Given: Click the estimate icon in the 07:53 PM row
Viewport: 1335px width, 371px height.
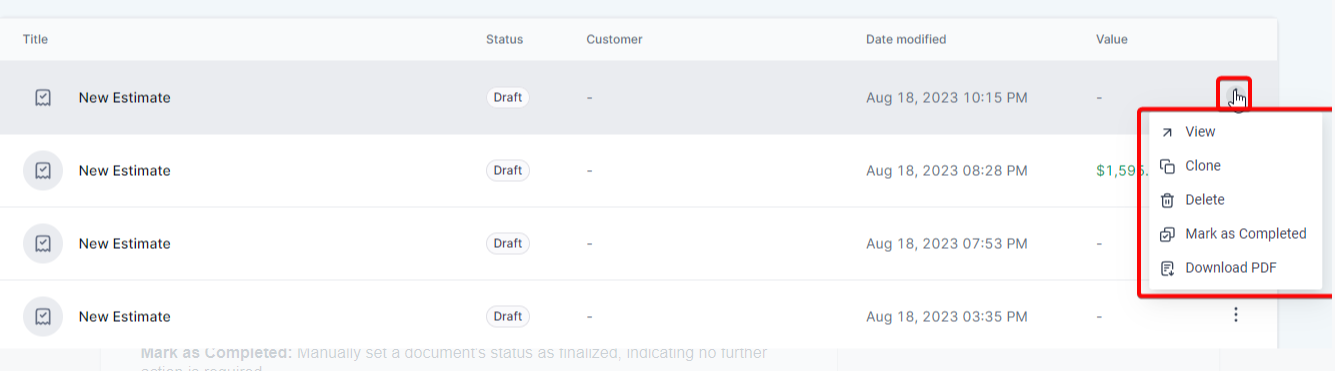Looking at the screenshot, I should click(43, 244).
